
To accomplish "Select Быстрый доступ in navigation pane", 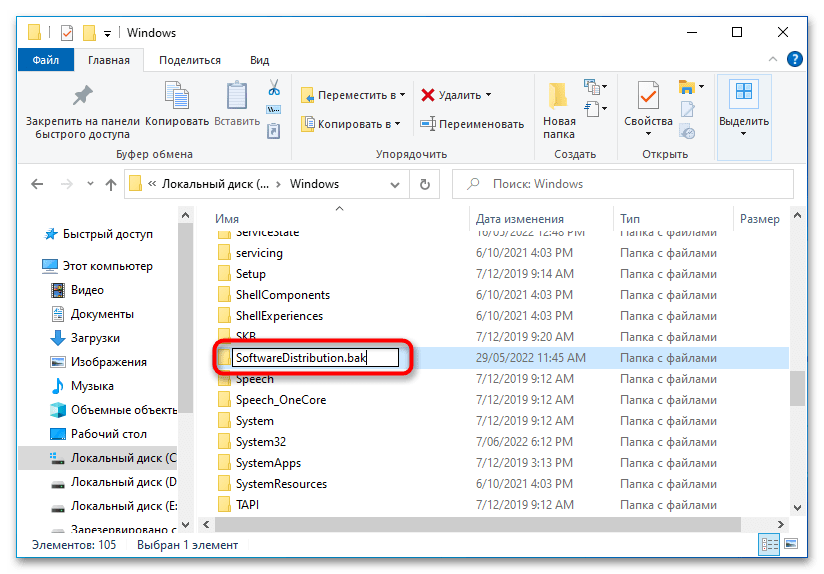I will click(x=98, y=234).
